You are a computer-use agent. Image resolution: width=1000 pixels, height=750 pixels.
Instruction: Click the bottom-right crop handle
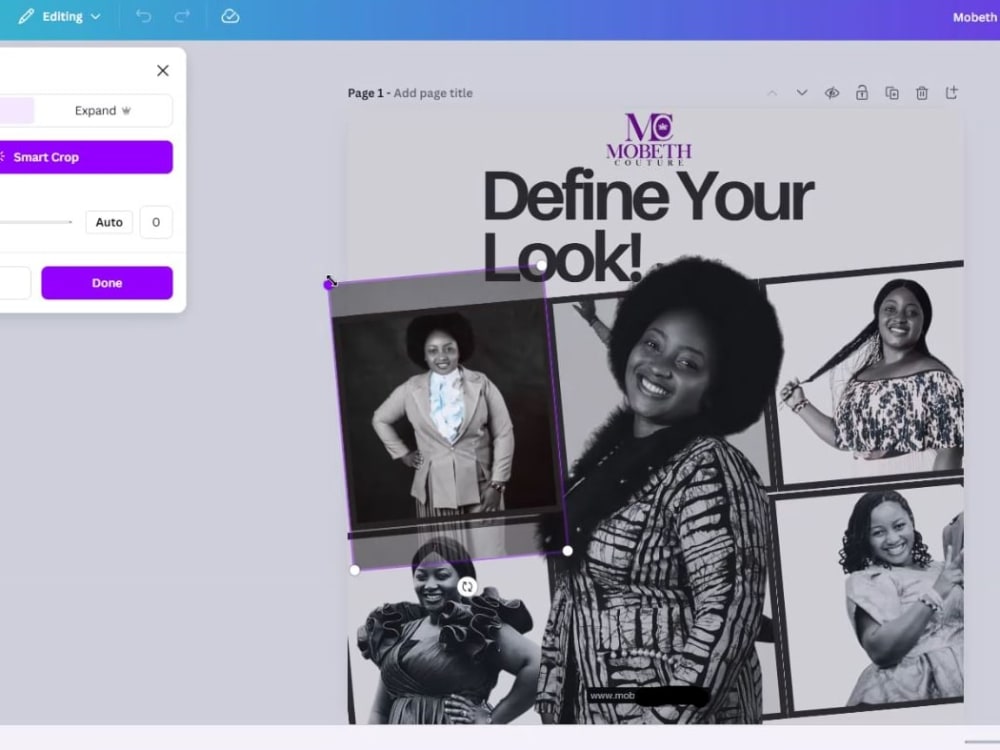(568, 551)
